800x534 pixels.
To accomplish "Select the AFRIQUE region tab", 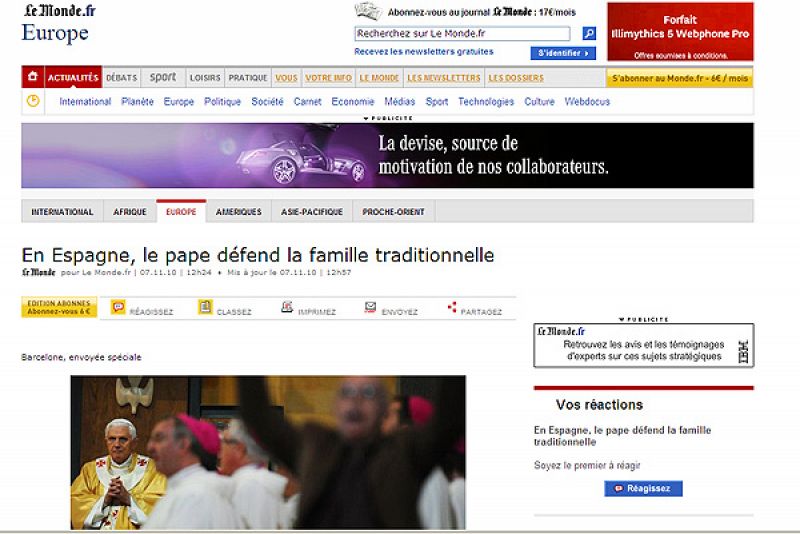I will pos(130,212).
